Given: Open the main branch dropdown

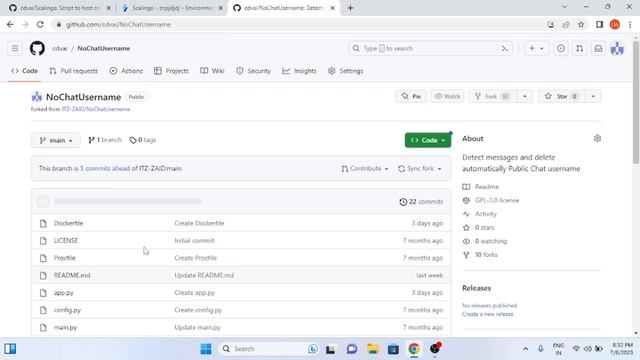Looking at the screenshot, I should click(56, 140).
